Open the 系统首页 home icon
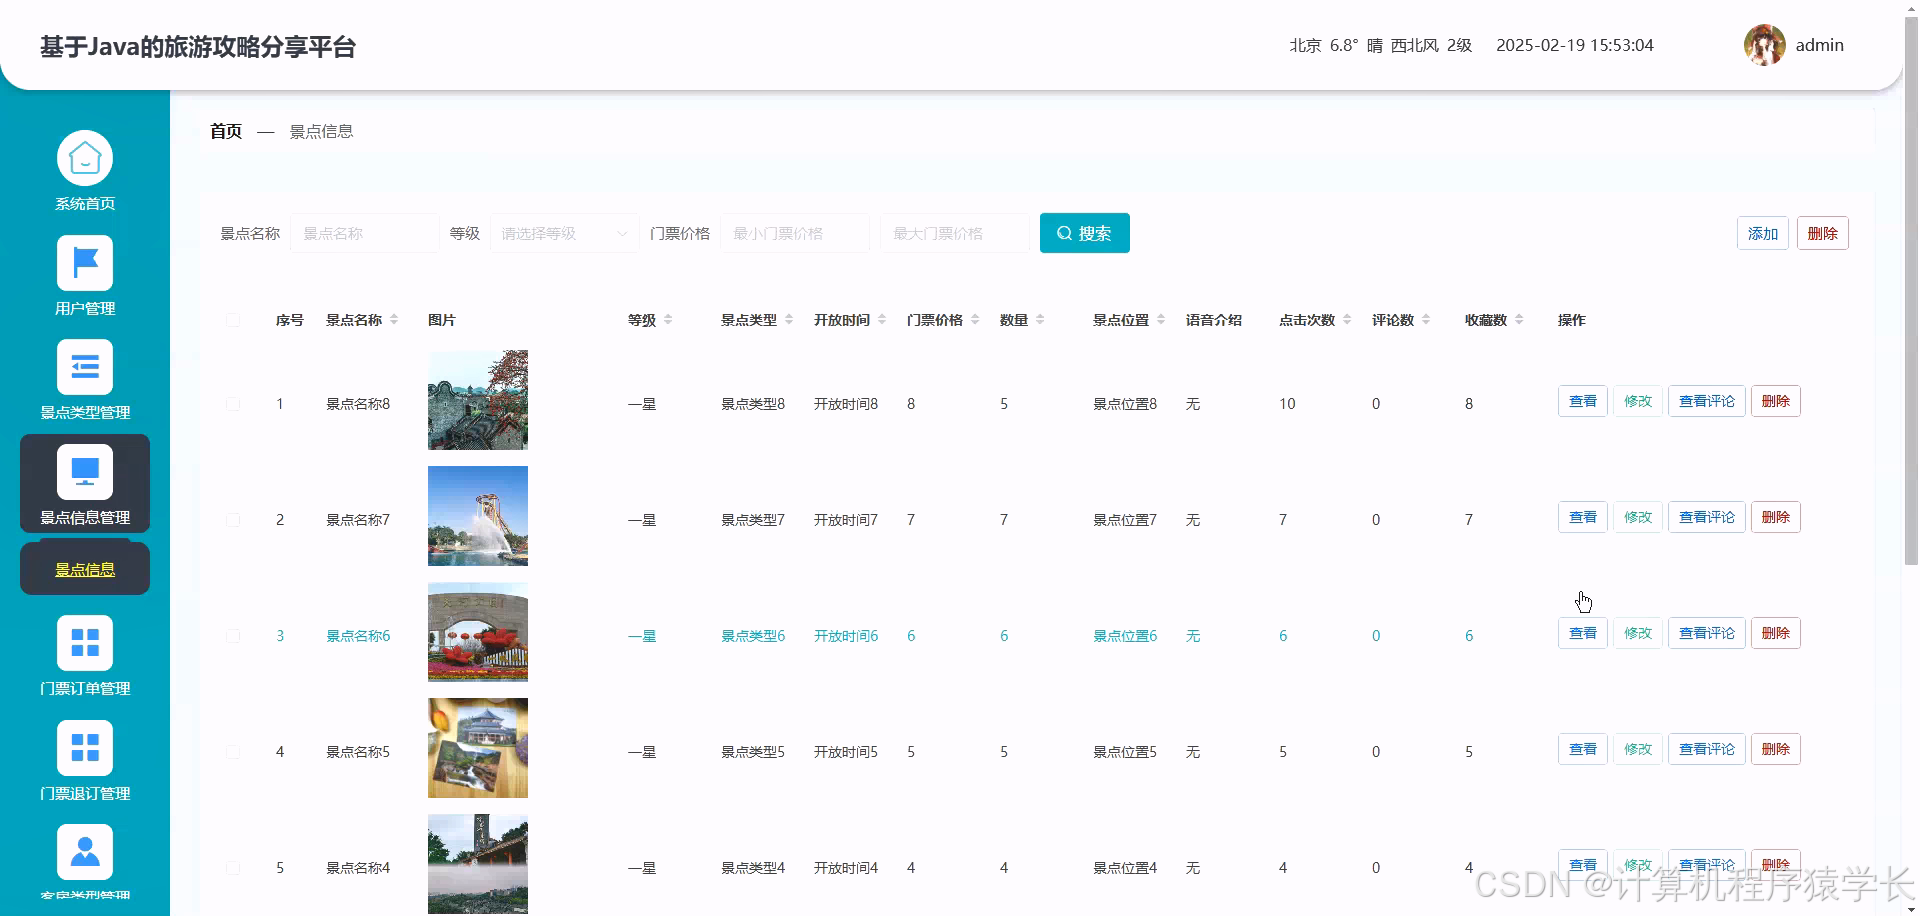The width and height of the screenshot is (1920, 916). (x=85, y=158)
